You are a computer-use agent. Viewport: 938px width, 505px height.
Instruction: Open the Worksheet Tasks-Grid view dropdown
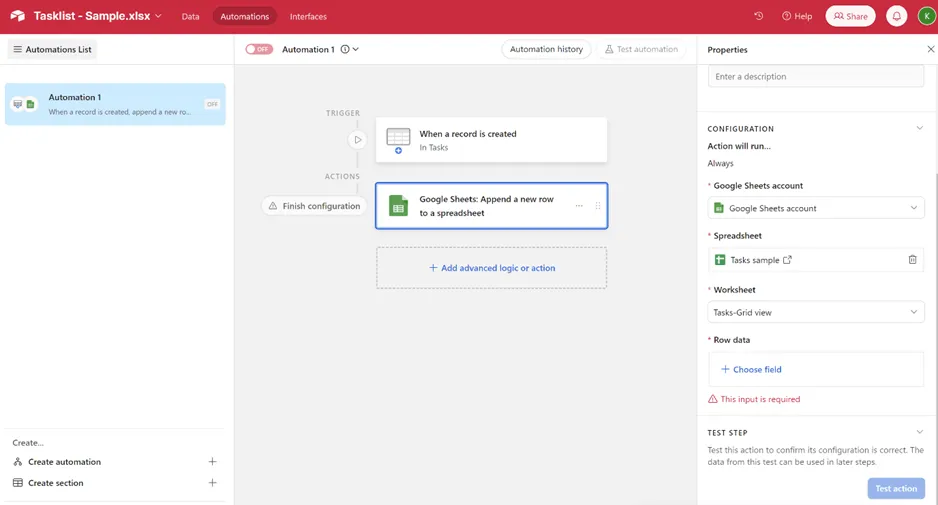(816, 312)
